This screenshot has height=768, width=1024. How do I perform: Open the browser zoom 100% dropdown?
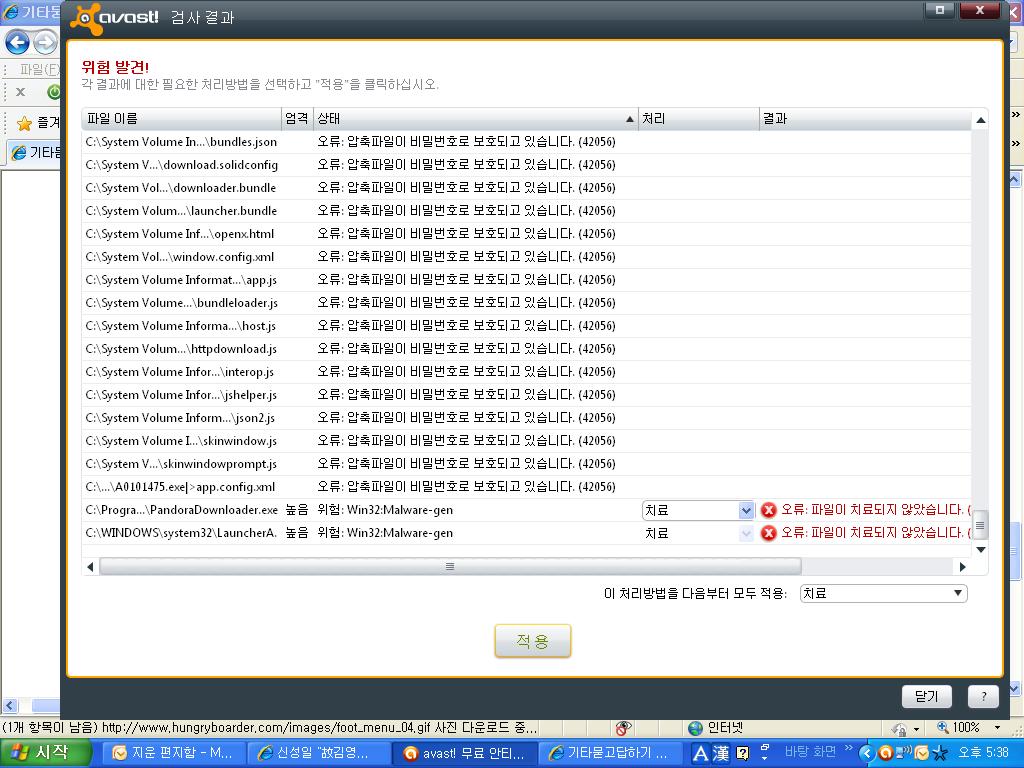(996, 728)
